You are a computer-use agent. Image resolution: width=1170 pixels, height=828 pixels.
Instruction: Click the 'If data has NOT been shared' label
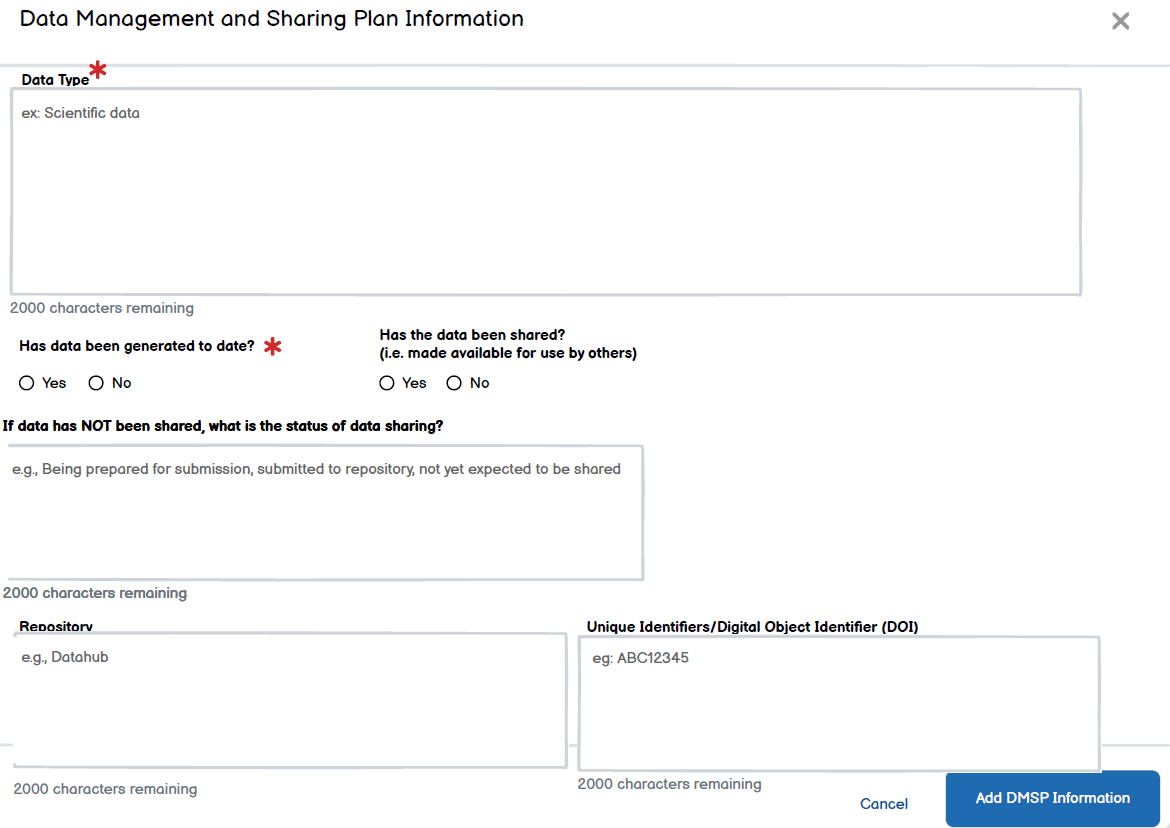point(223,426)
